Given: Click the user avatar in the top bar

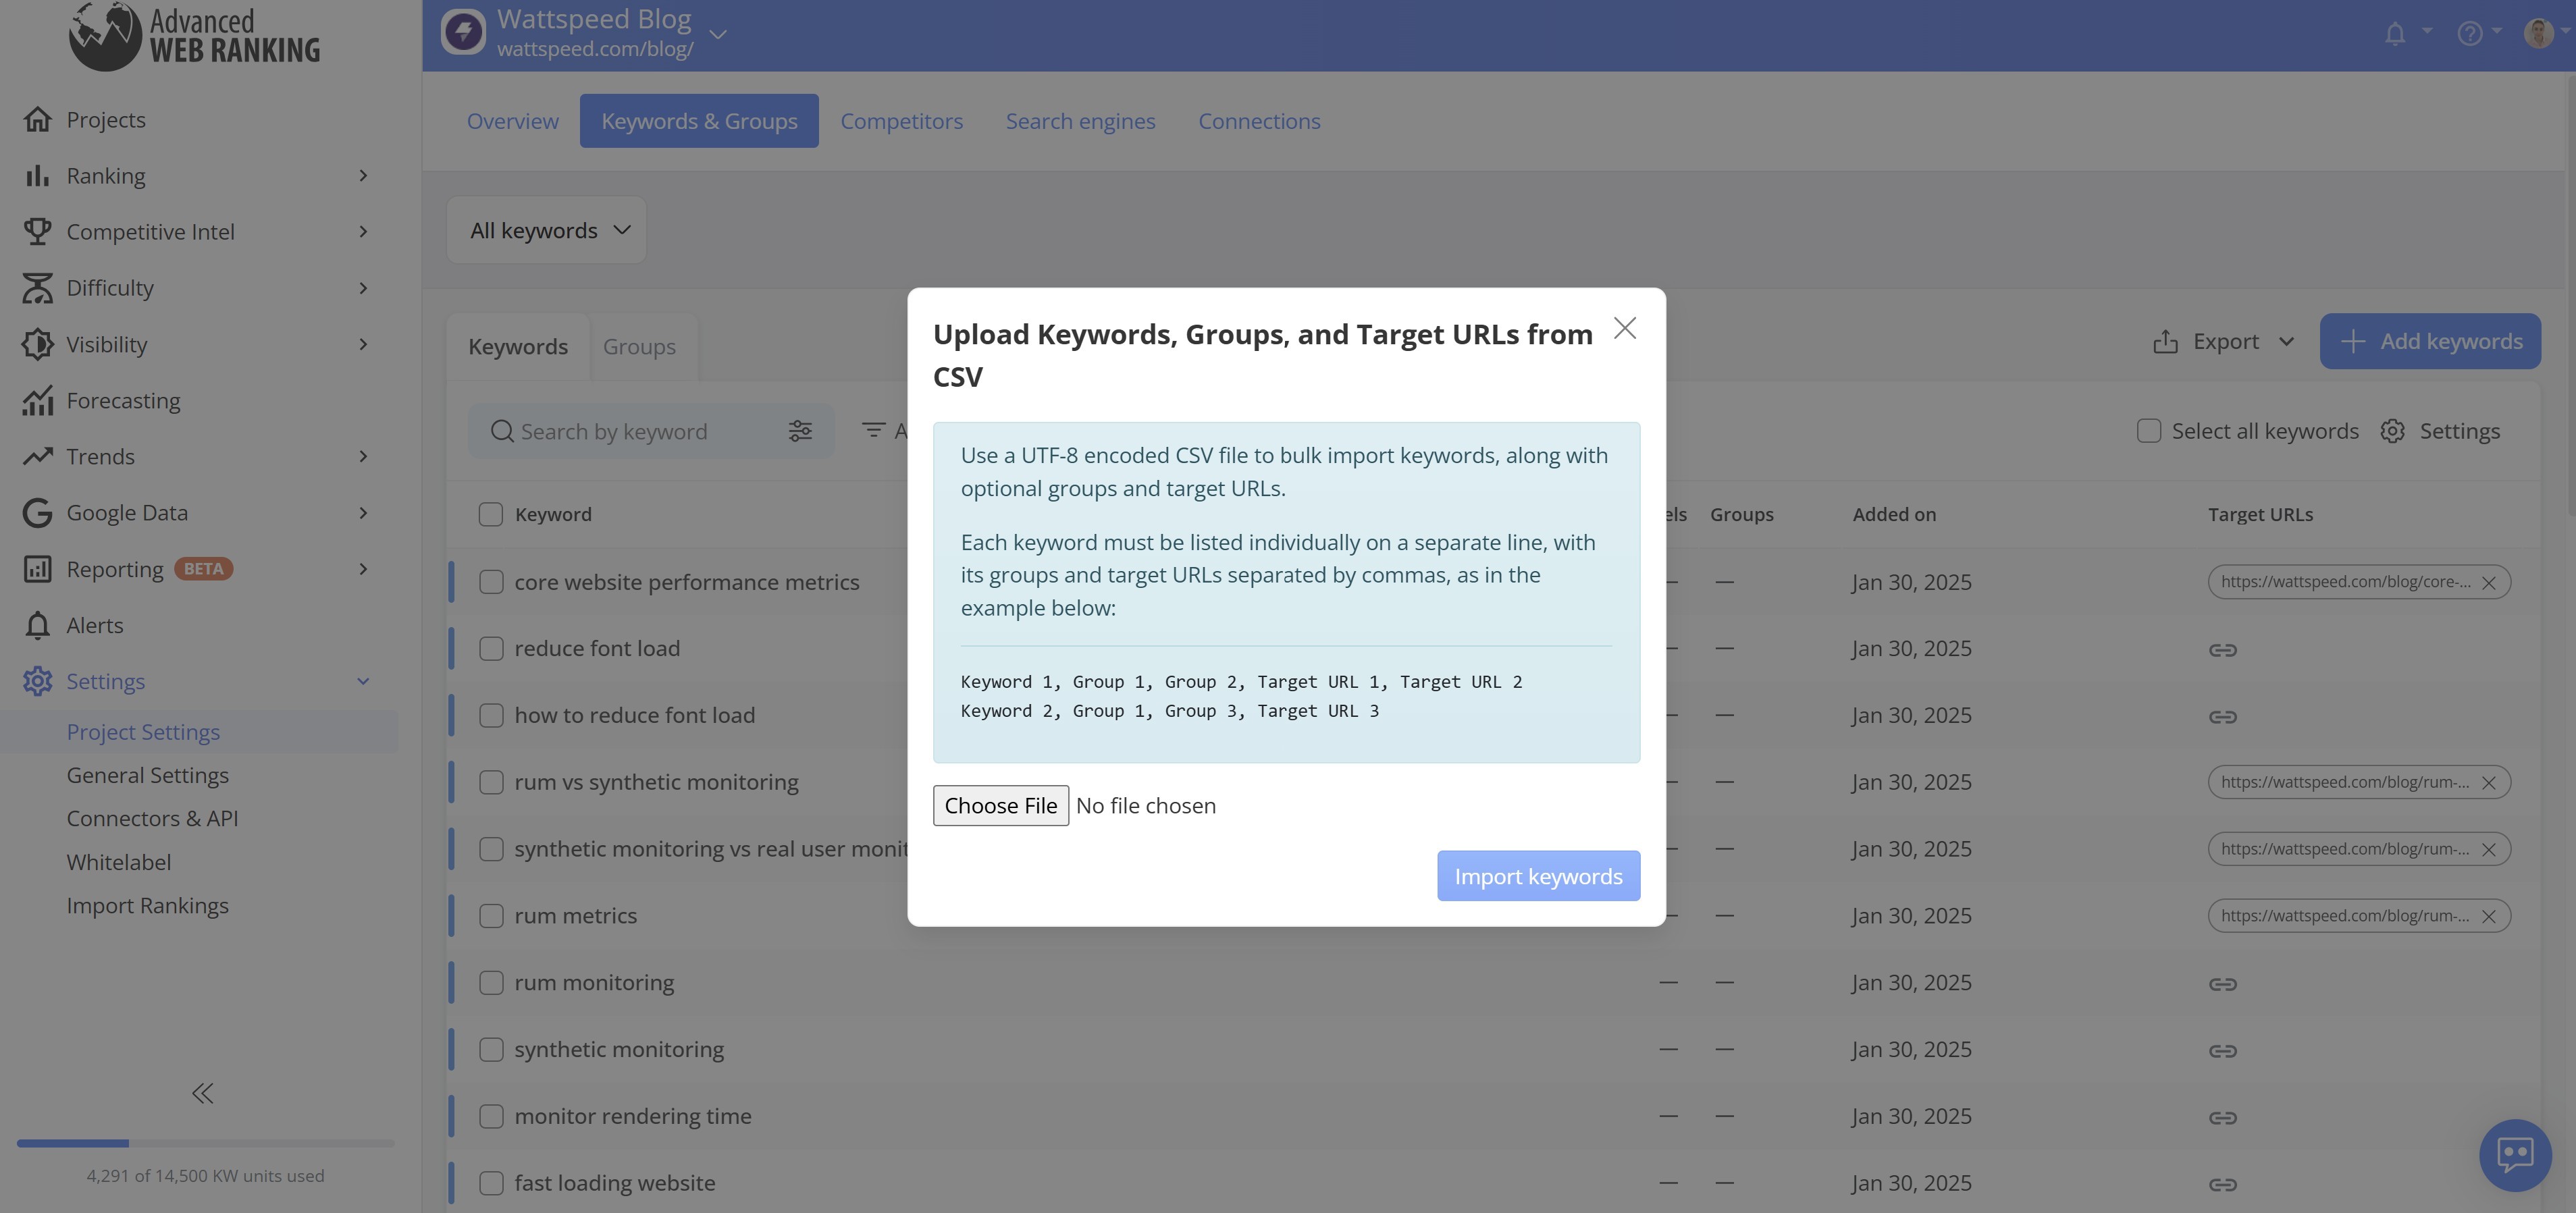Looking at the screenshot, I should click(x=2538, y=34).
